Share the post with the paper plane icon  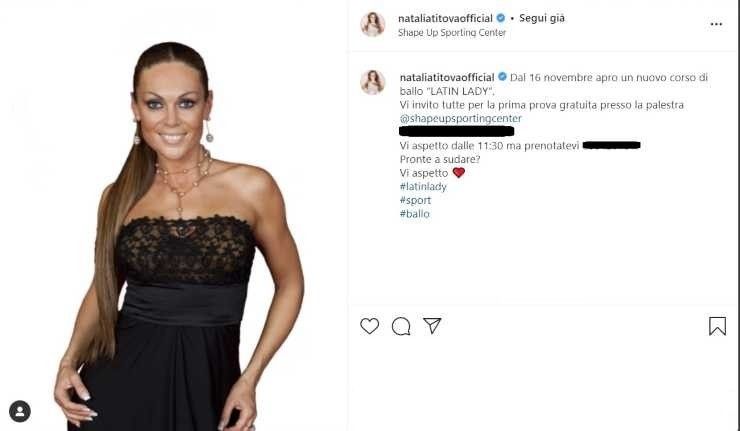432,325
